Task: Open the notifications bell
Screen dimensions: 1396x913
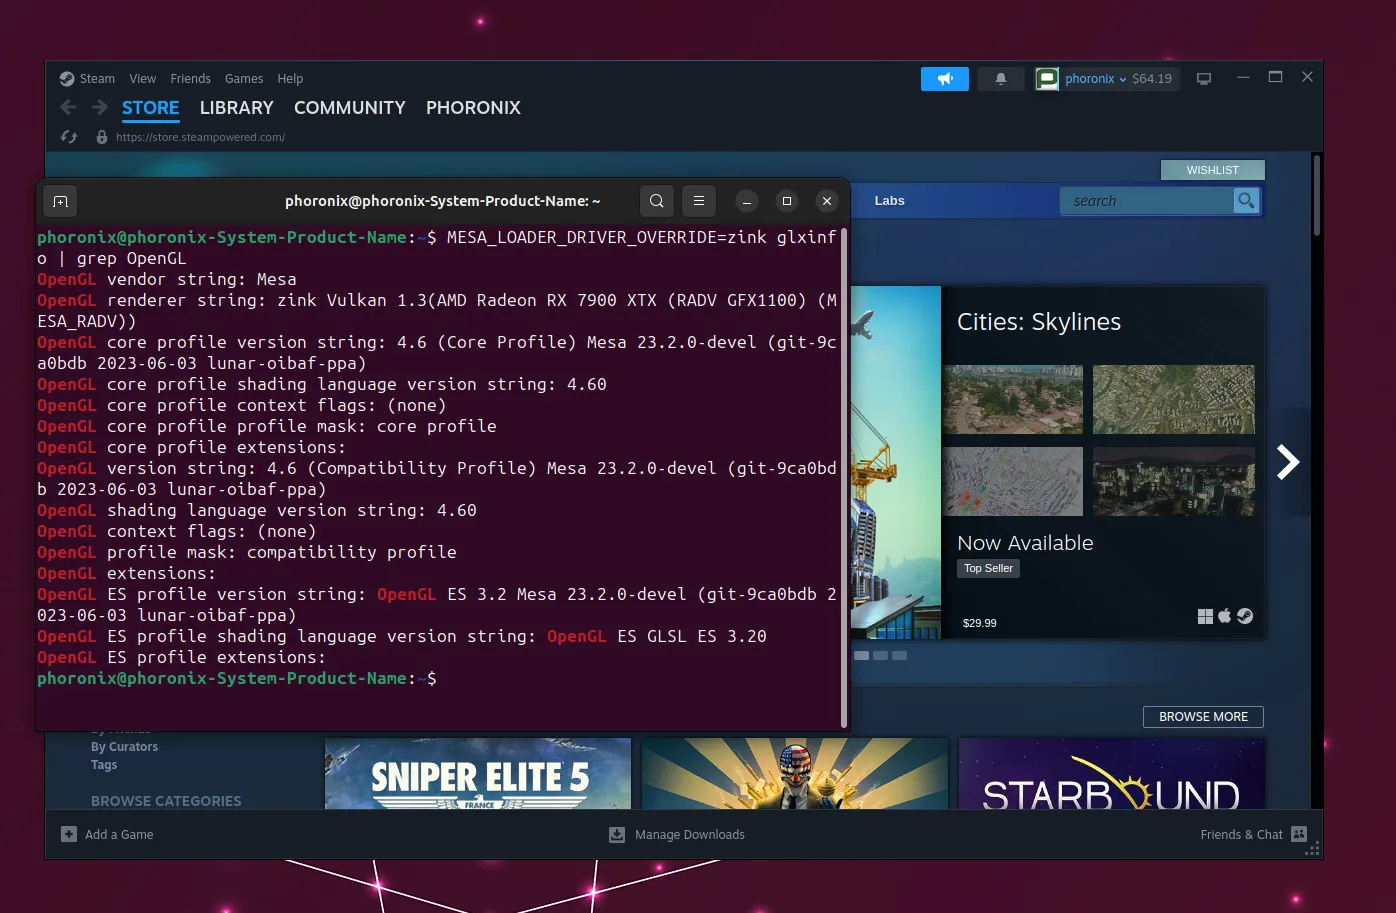Action: tap(1000, 79)
